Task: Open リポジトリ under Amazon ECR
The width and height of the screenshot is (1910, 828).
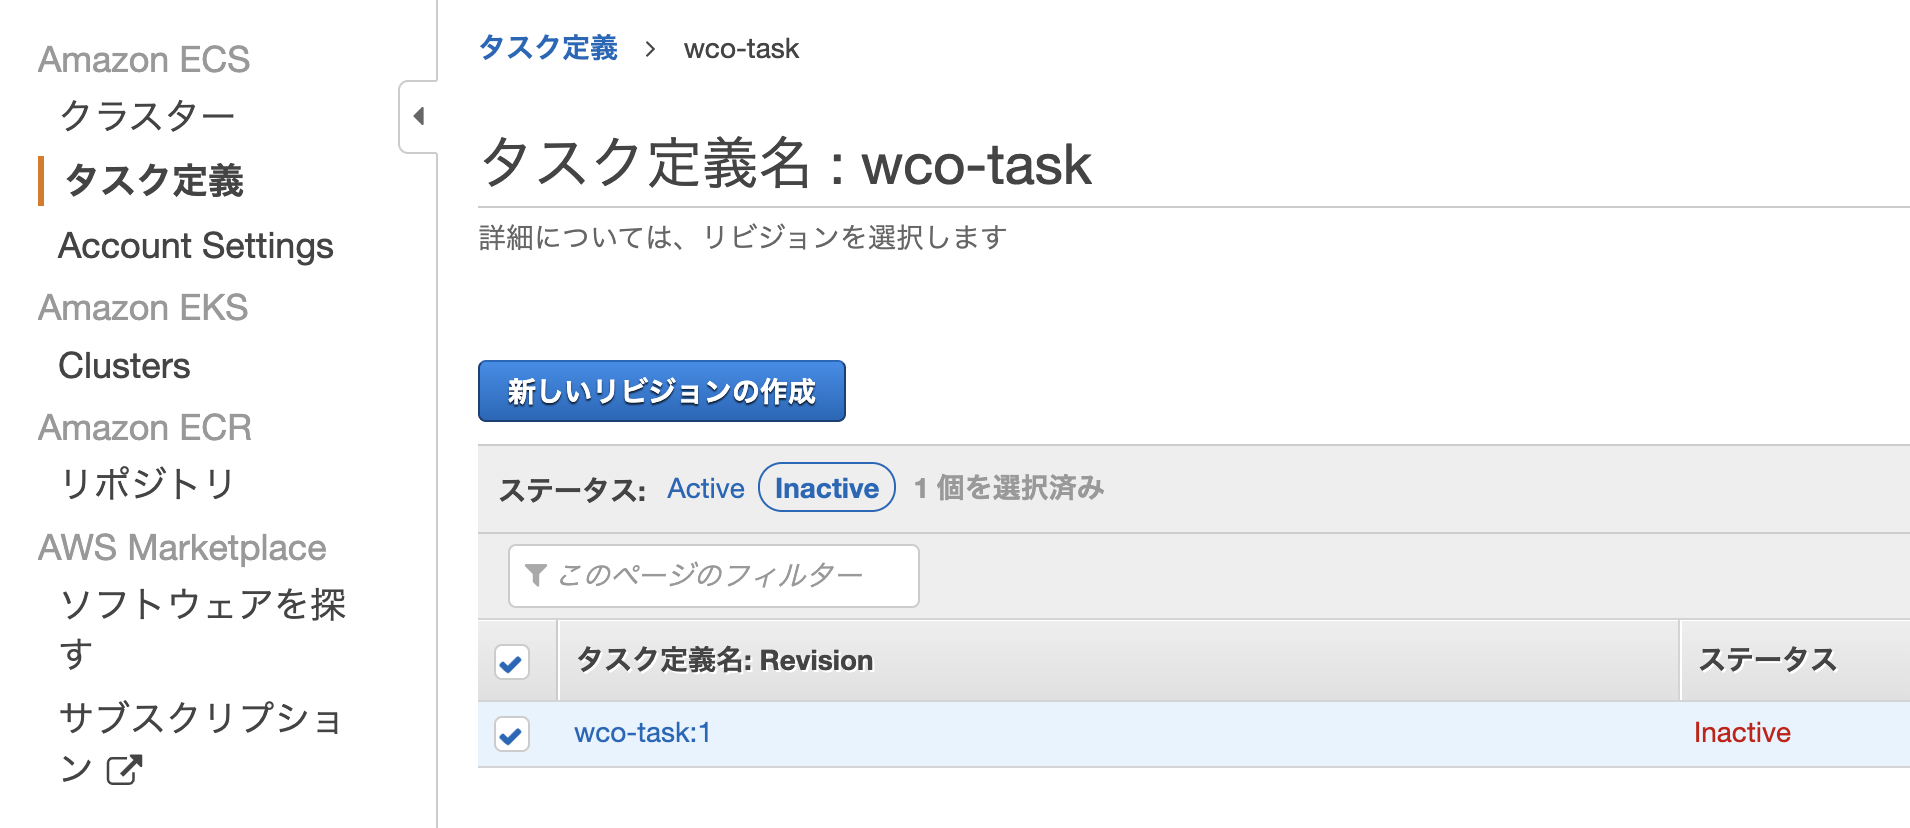Action: click(x=147, y=484)
